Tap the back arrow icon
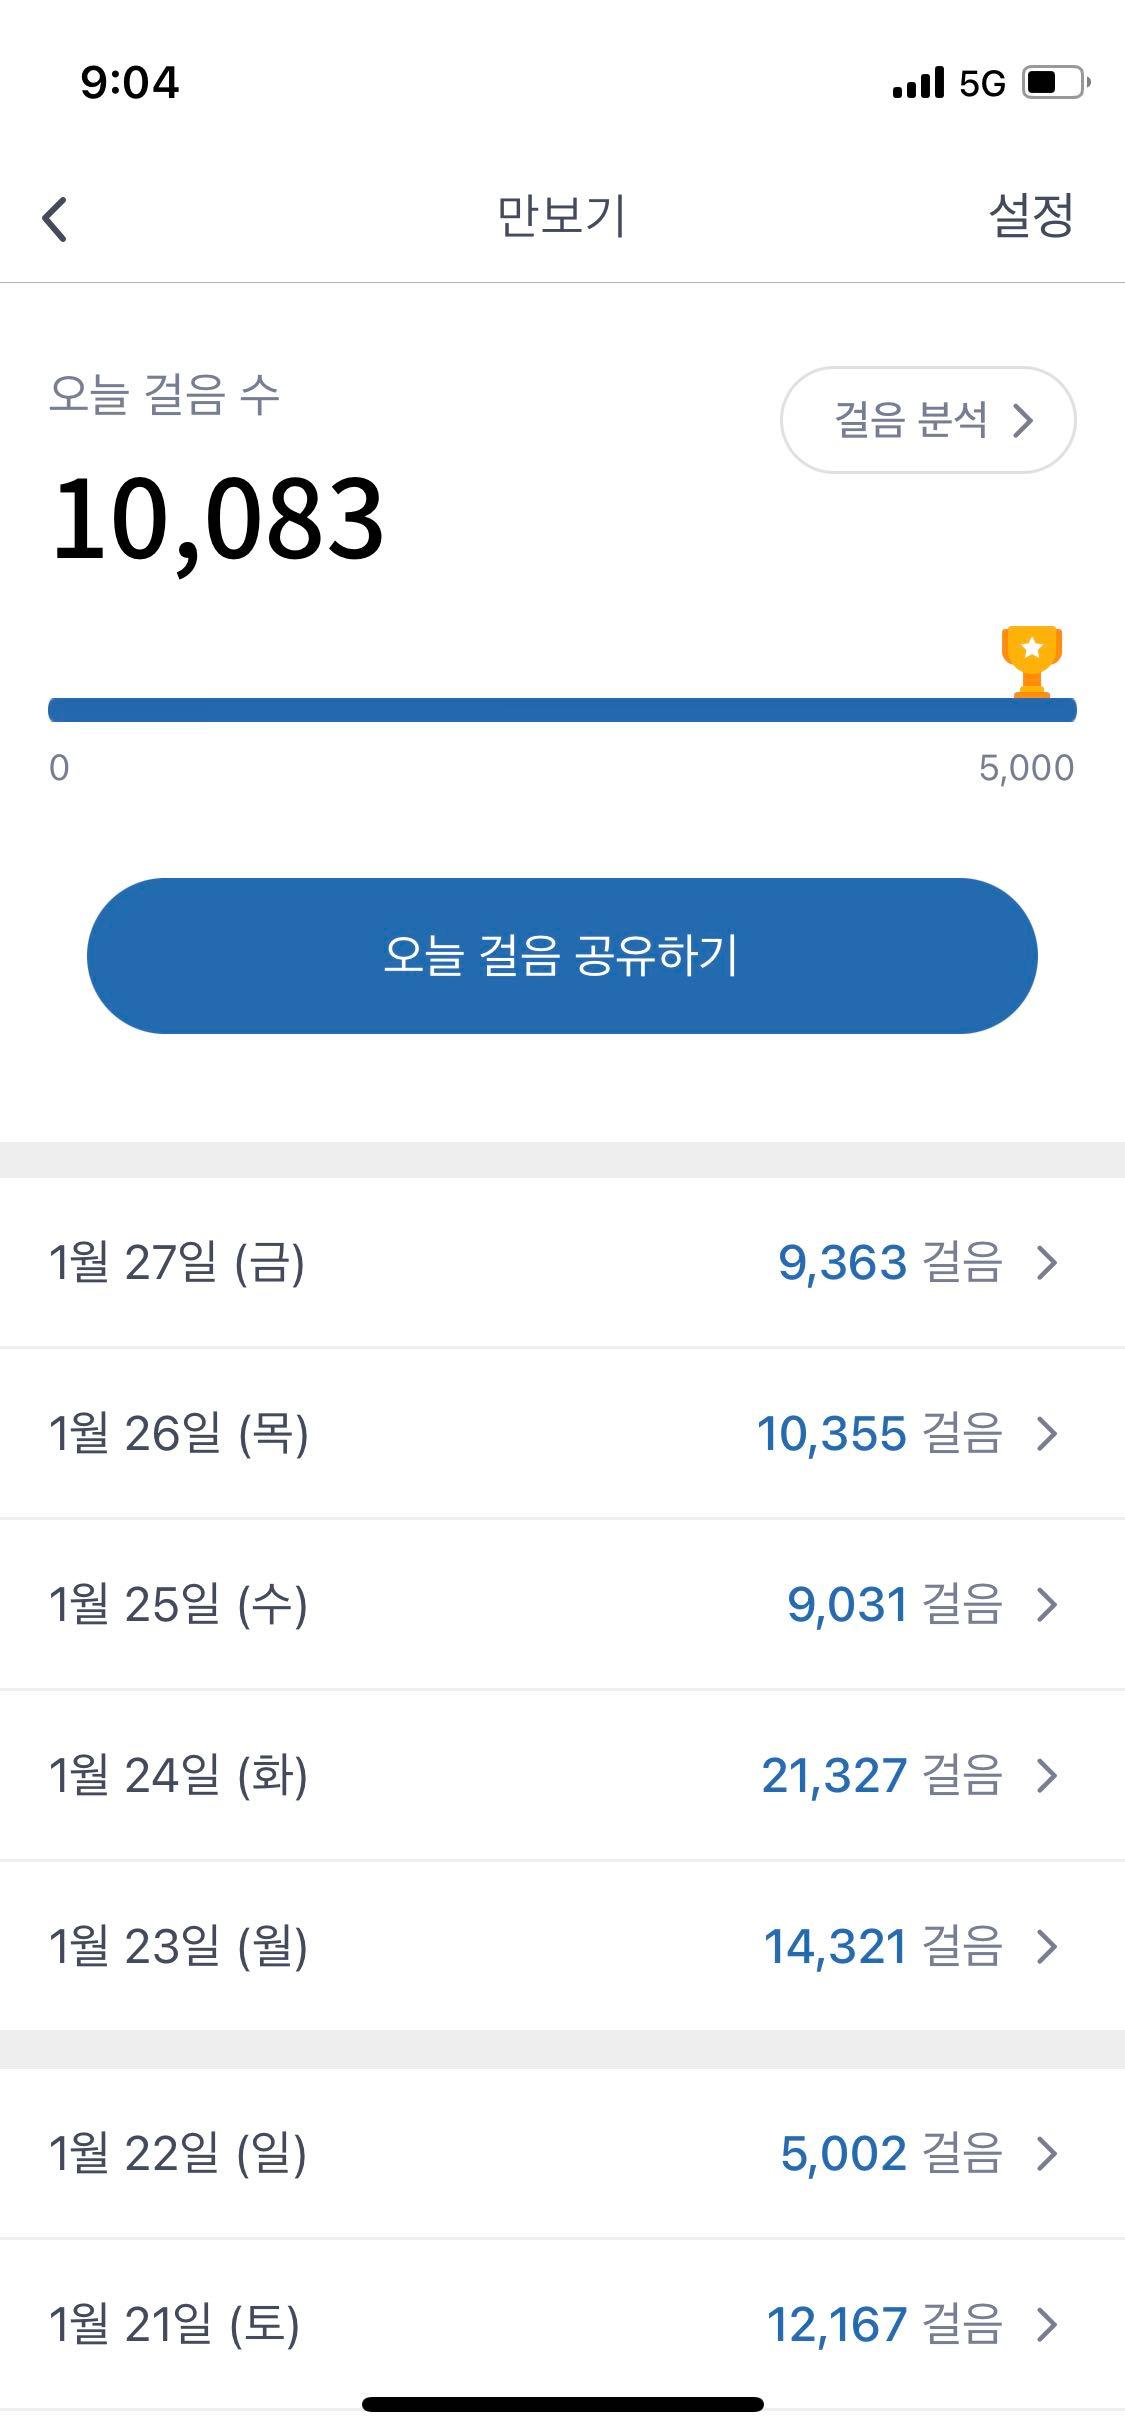Screen dimensions: 1125x2436 (55, 219)
